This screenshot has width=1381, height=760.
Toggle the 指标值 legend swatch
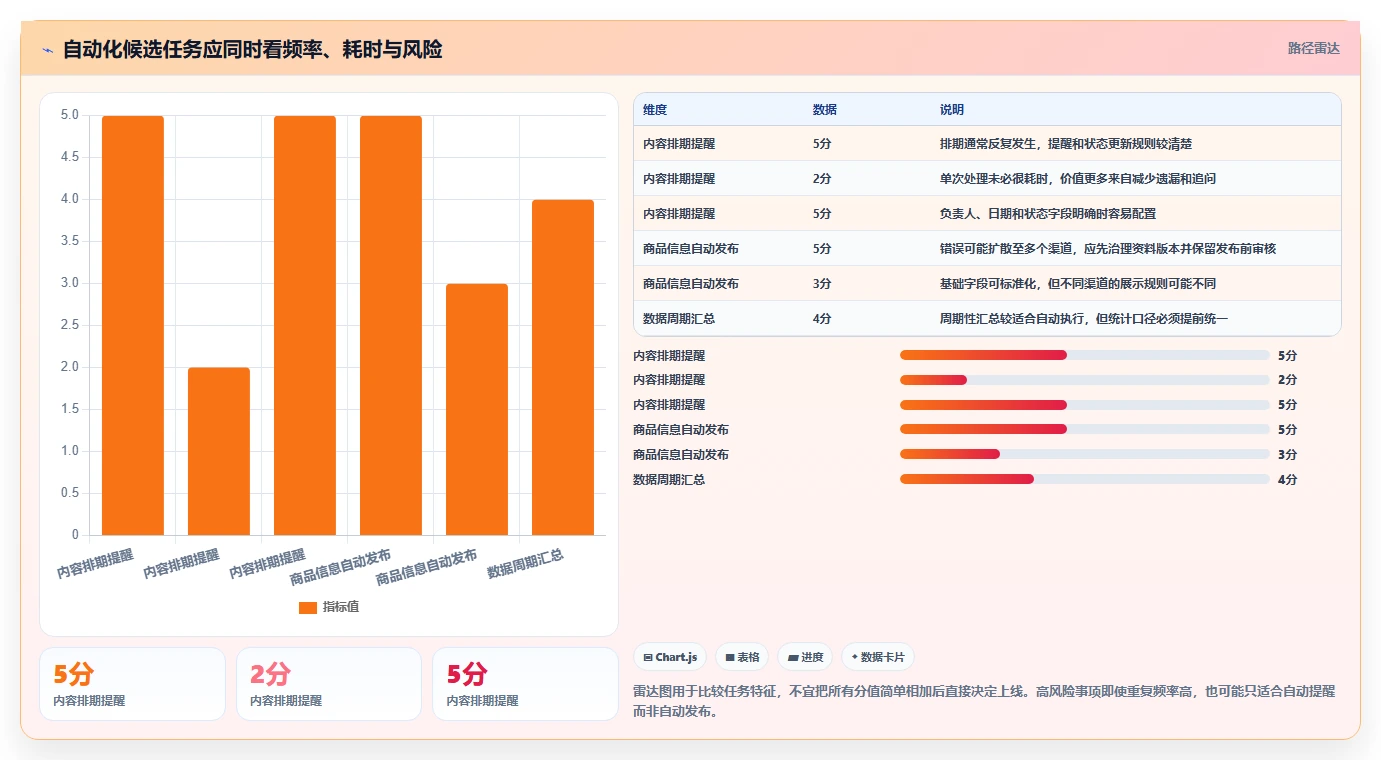[x=308, y=607]
